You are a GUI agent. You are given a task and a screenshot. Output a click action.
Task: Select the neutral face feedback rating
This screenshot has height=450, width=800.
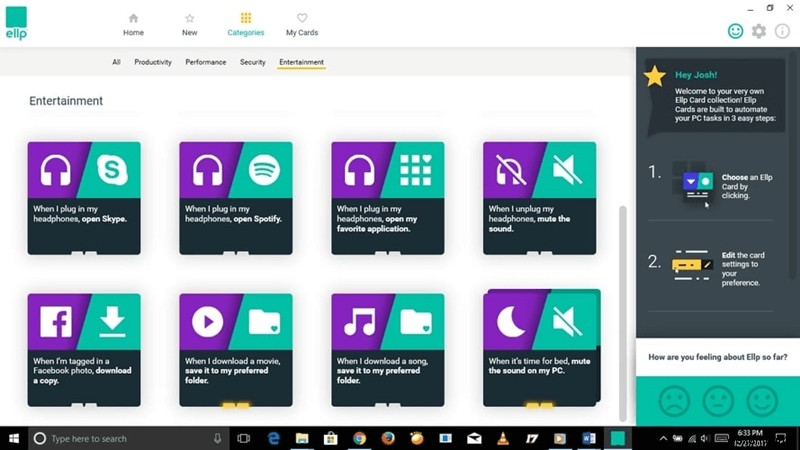click(718, 401)
